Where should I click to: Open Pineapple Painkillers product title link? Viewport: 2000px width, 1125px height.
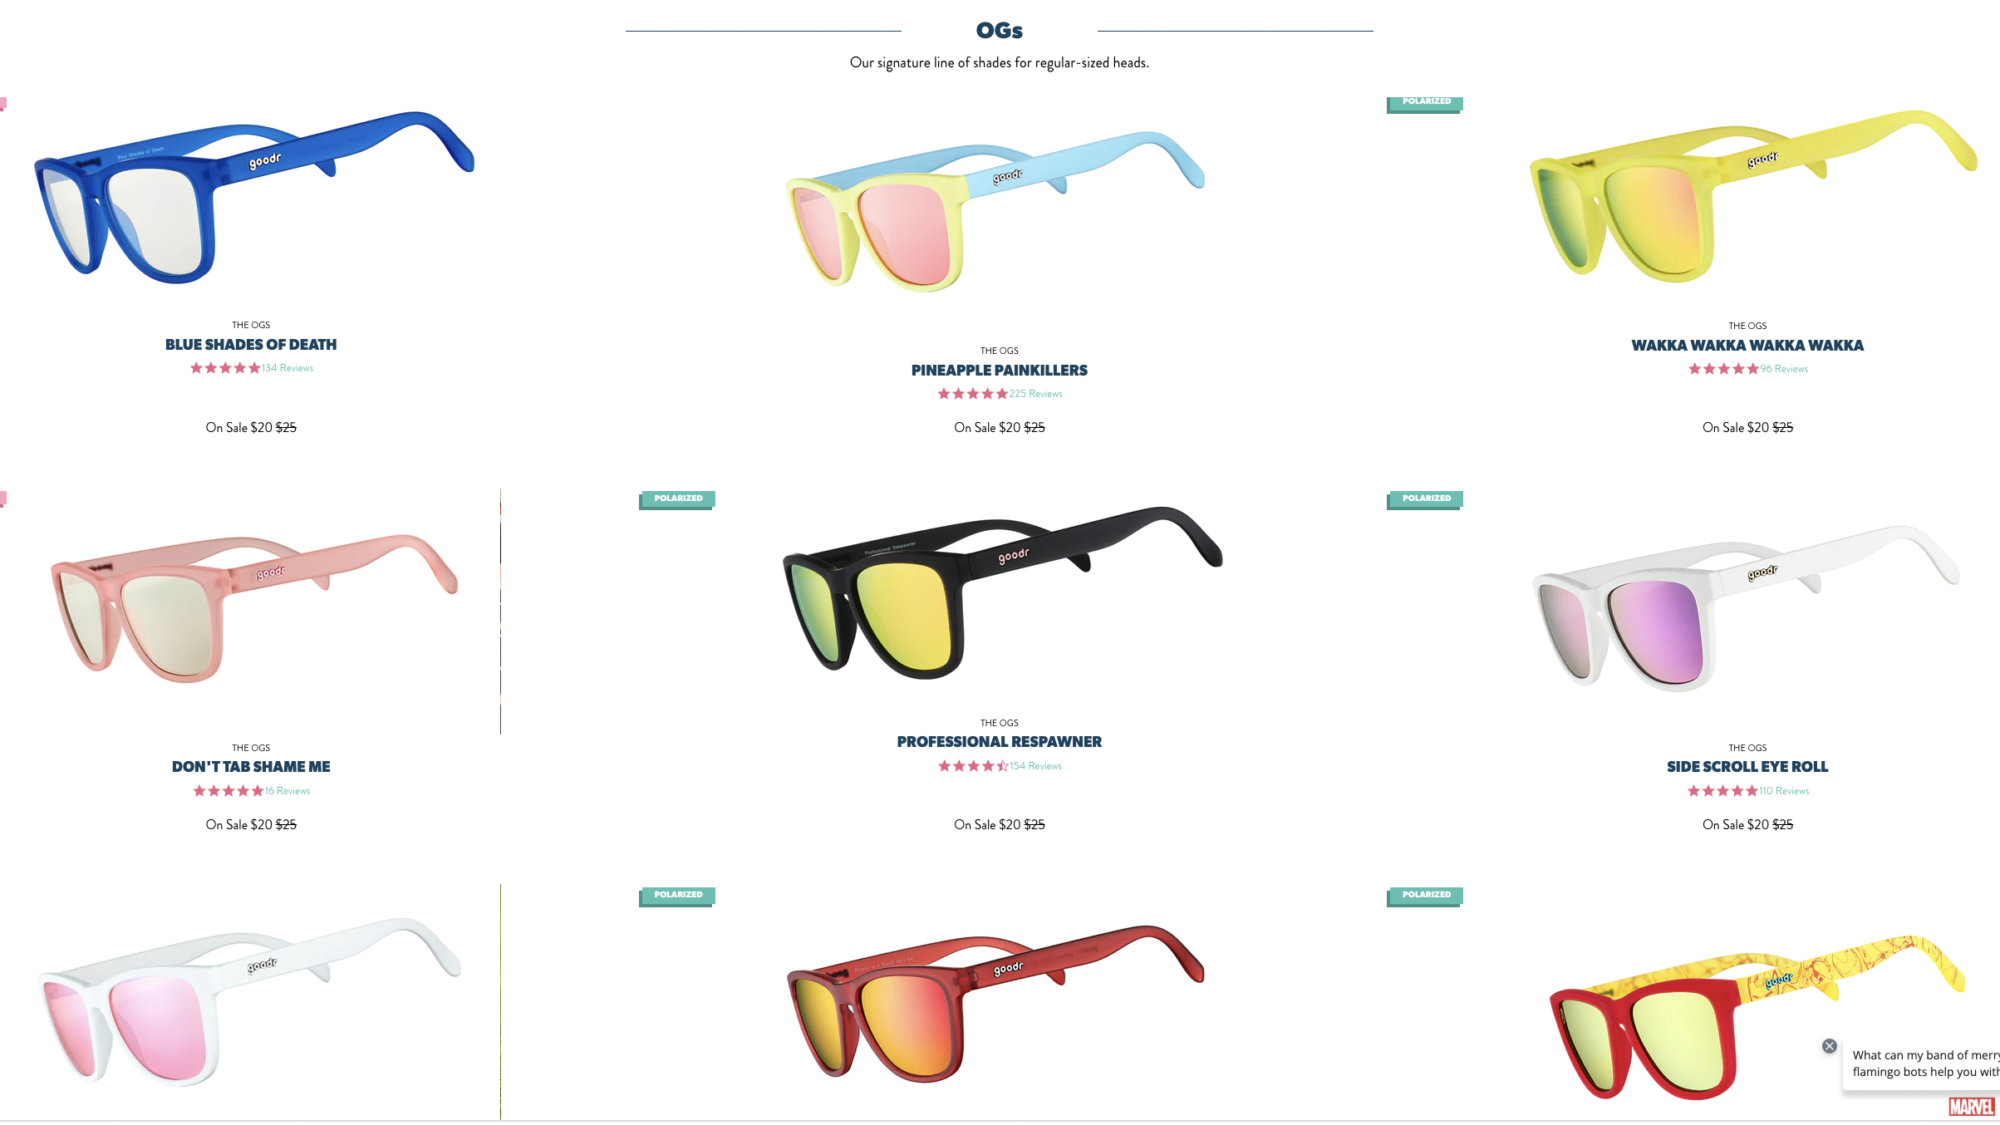point(999,370)
